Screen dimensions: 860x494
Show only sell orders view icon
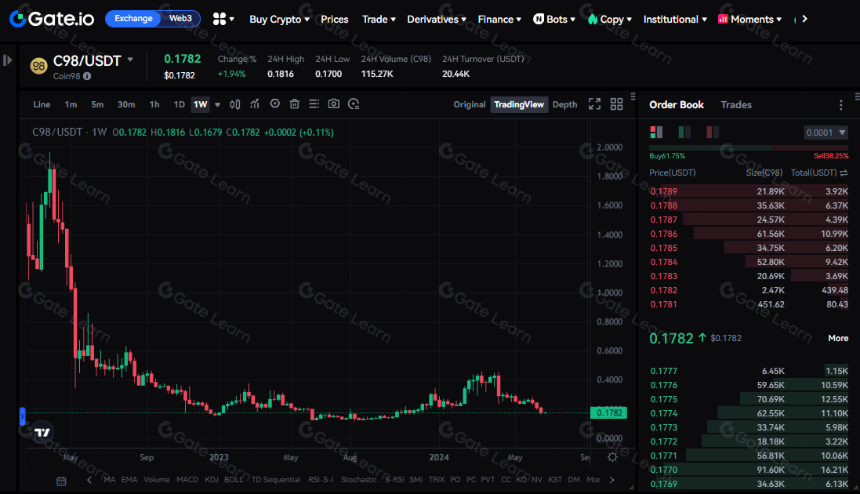[x=712, y=132]
